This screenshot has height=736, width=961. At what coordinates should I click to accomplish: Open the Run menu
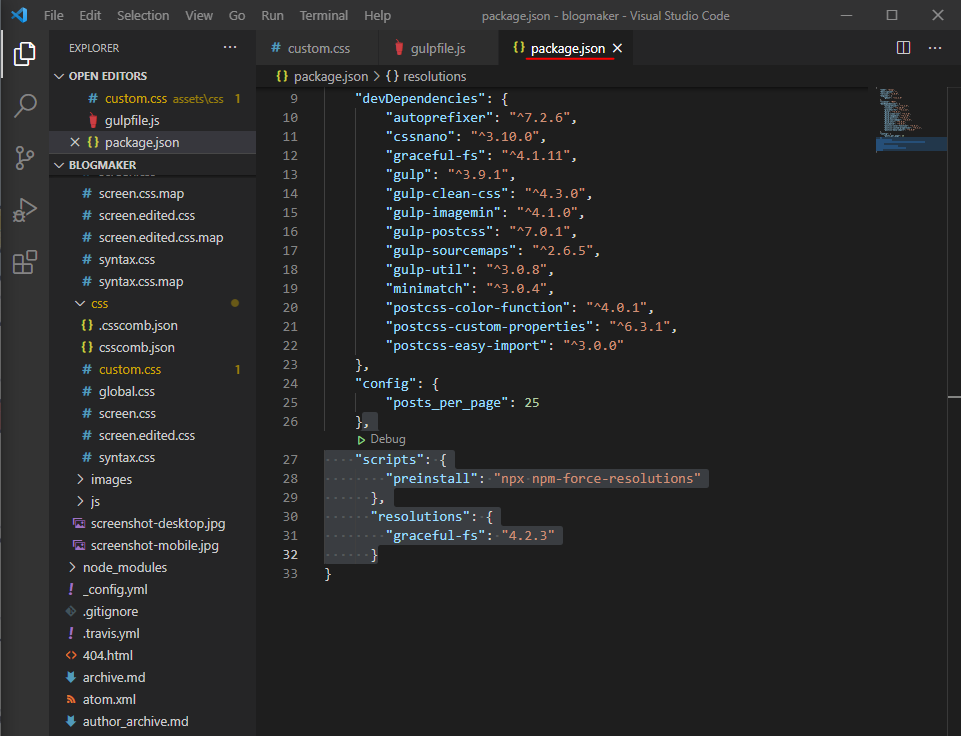[x=272, y=15]
